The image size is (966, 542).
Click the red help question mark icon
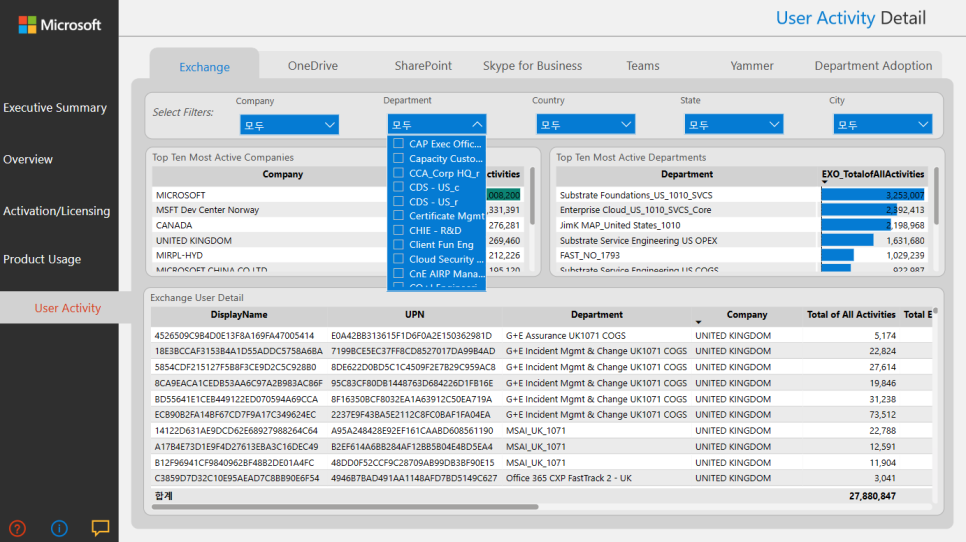pos(17,528)
